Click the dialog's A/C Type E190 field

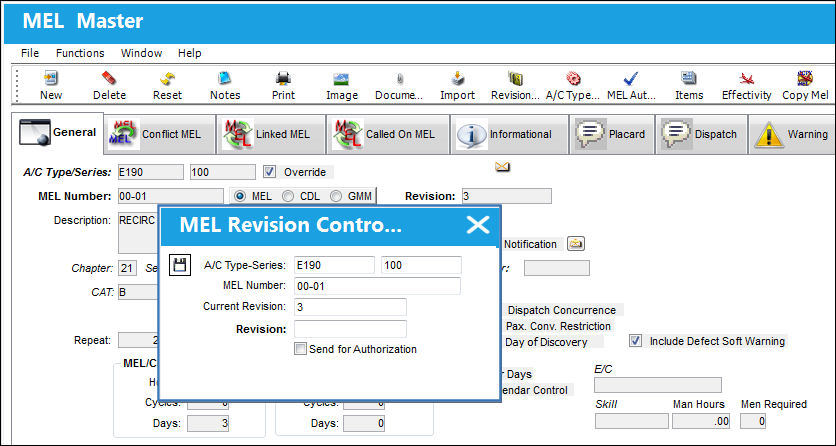[x=334, y=265]
